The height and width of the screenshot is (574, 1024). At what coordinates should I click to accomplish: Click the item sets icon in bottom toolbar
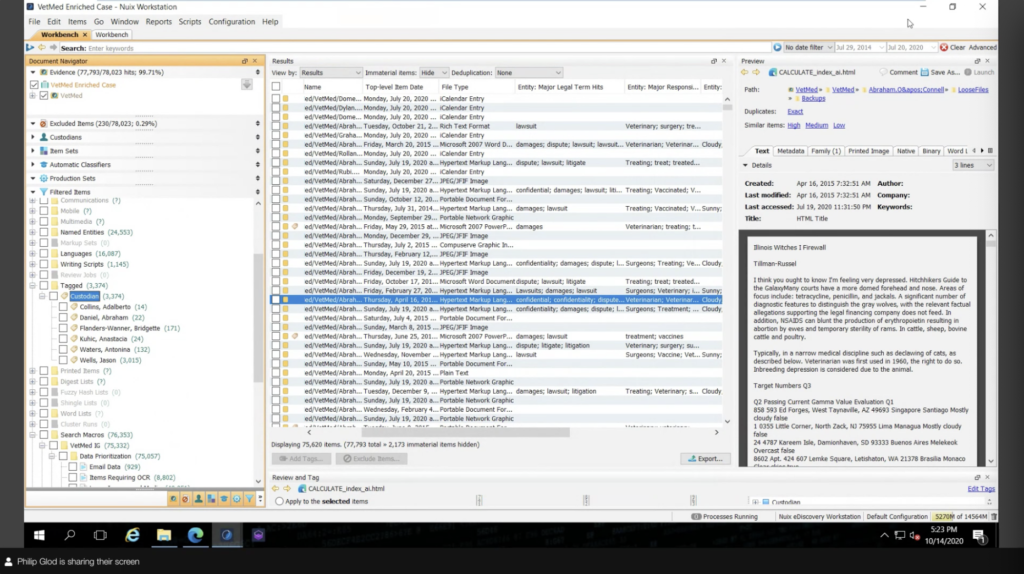tap(211, 499)
